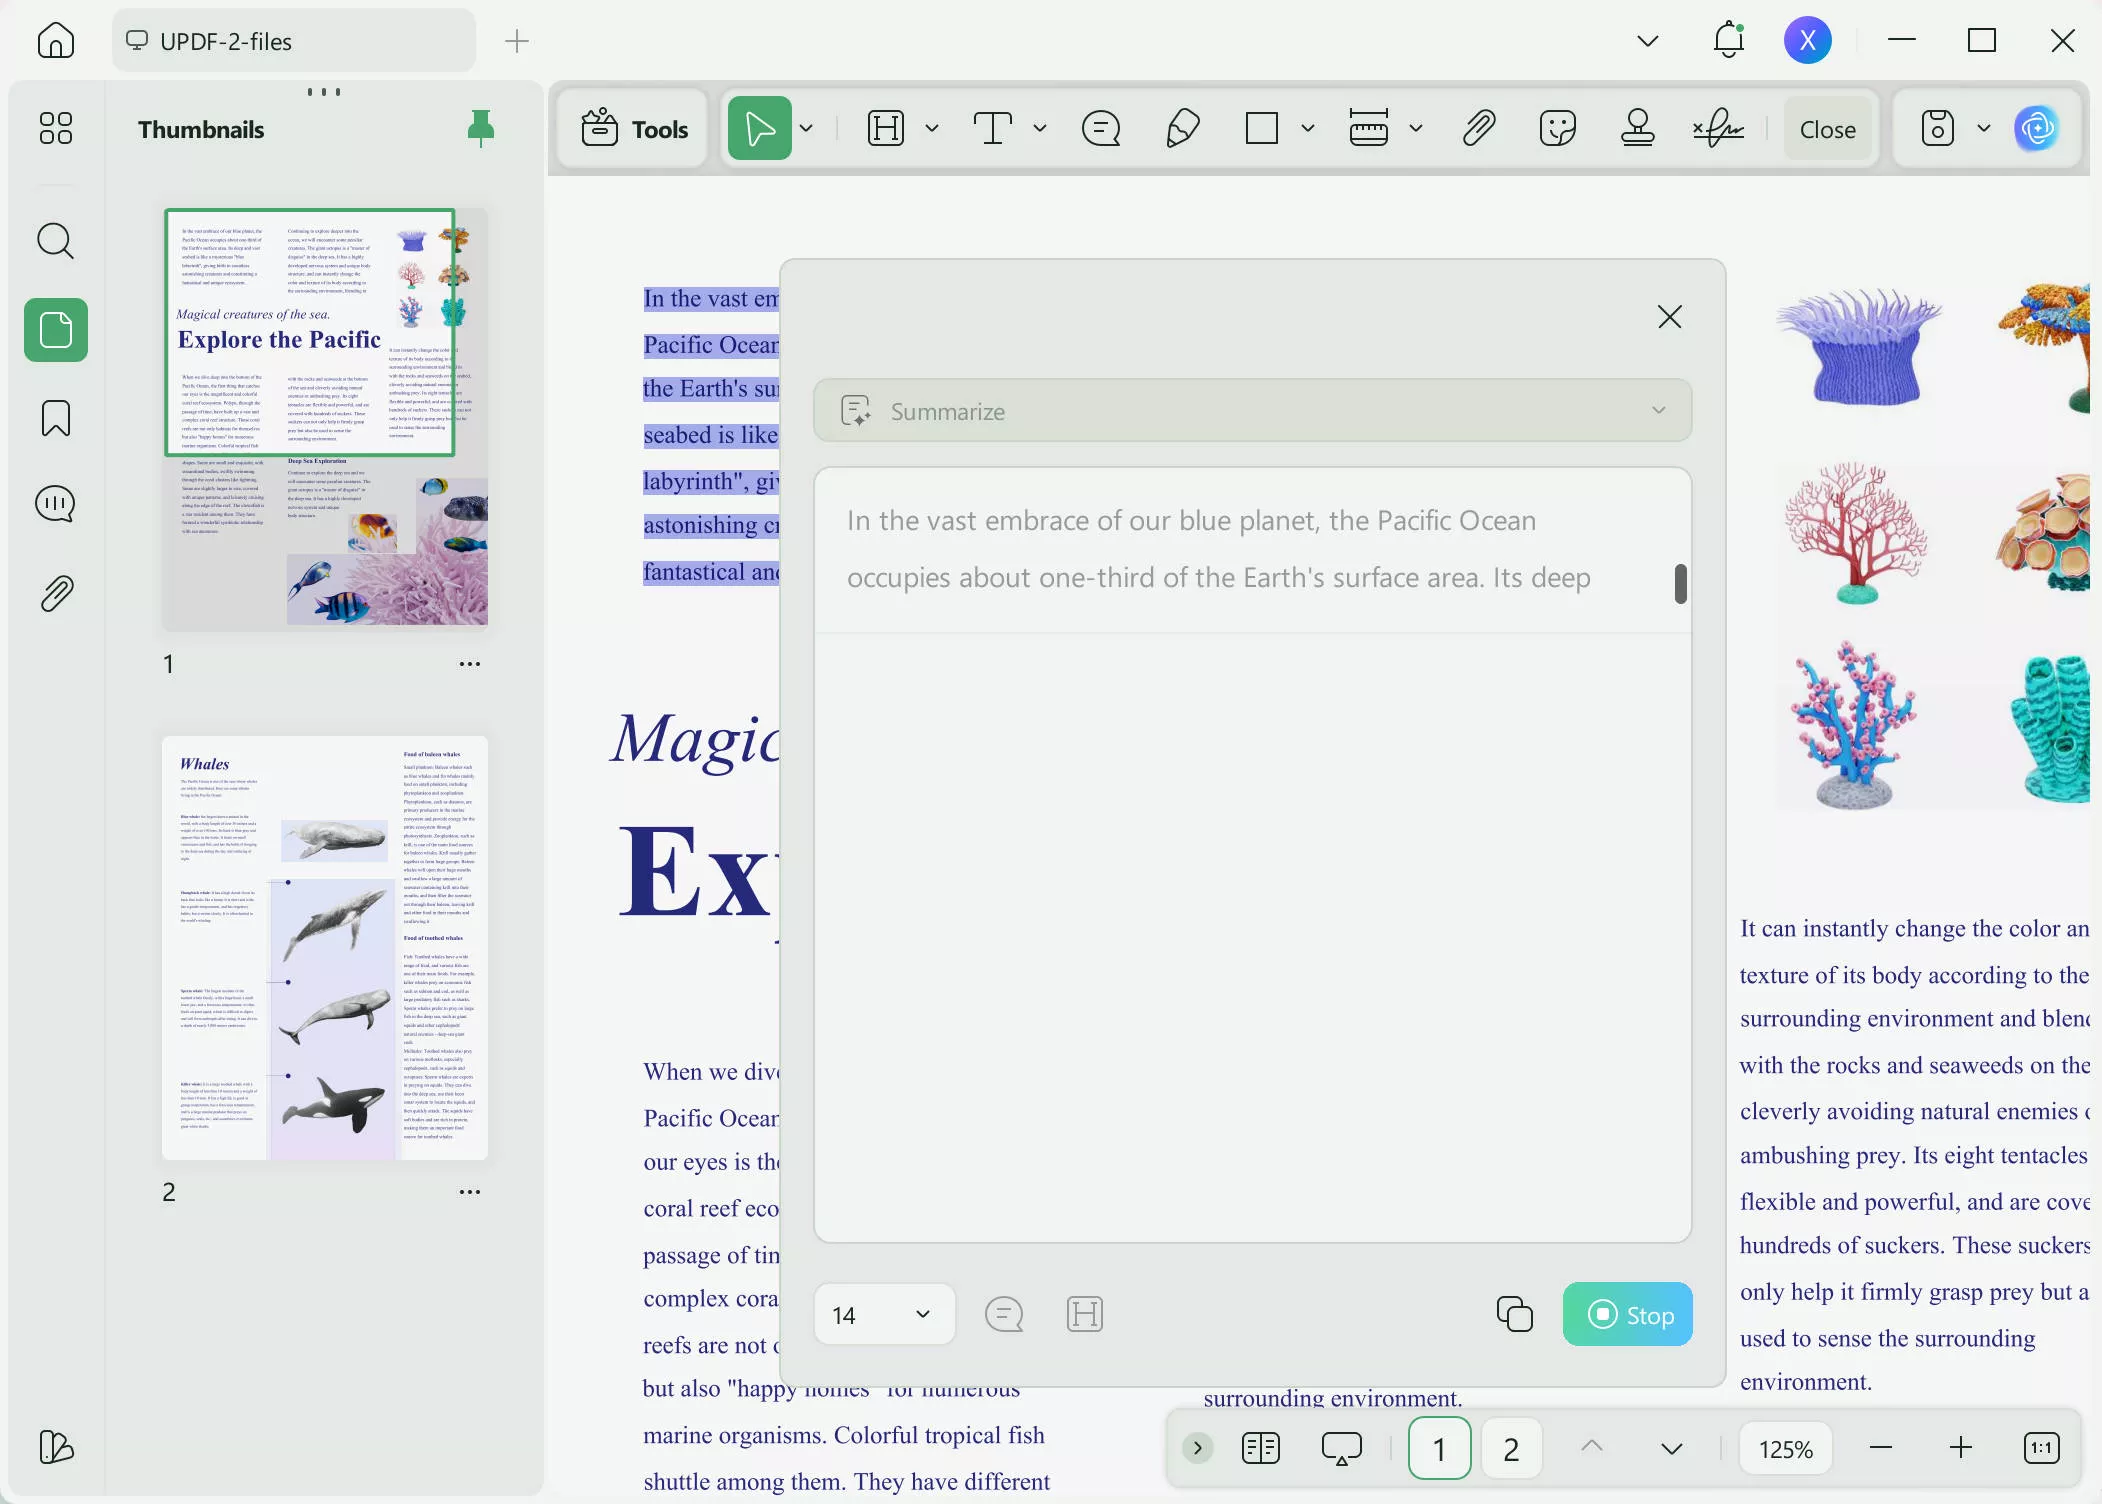Select the Attach file paperclip tool
This screenshot has width=2102, height=1504.
1478,129
